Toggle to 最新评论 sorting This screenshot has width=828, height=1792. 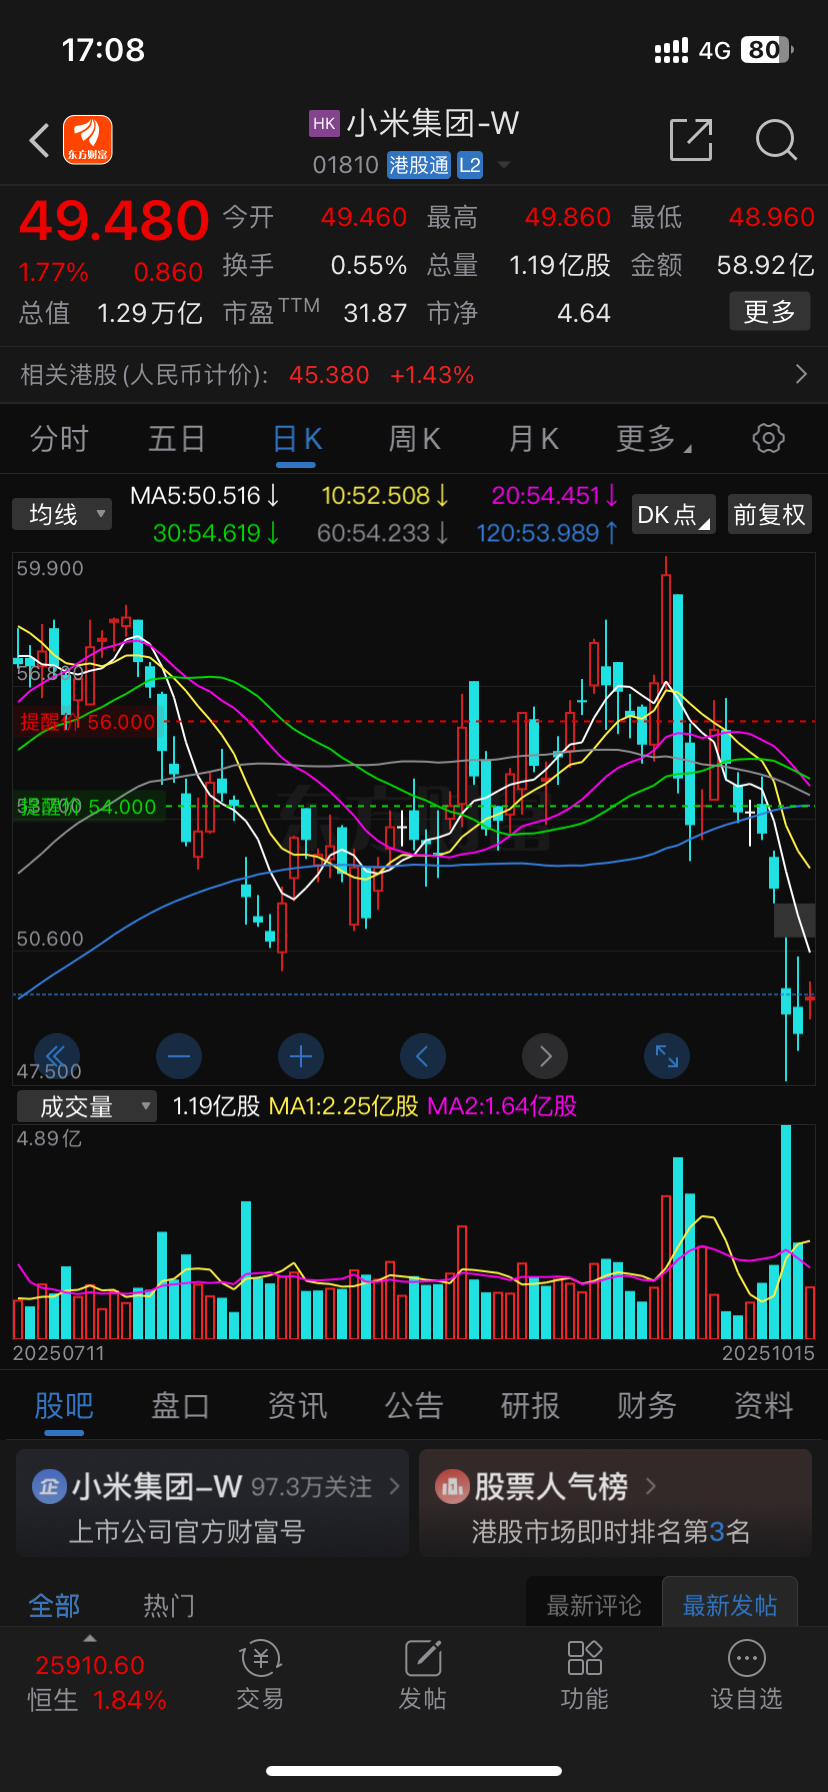tap(594, 1605)
